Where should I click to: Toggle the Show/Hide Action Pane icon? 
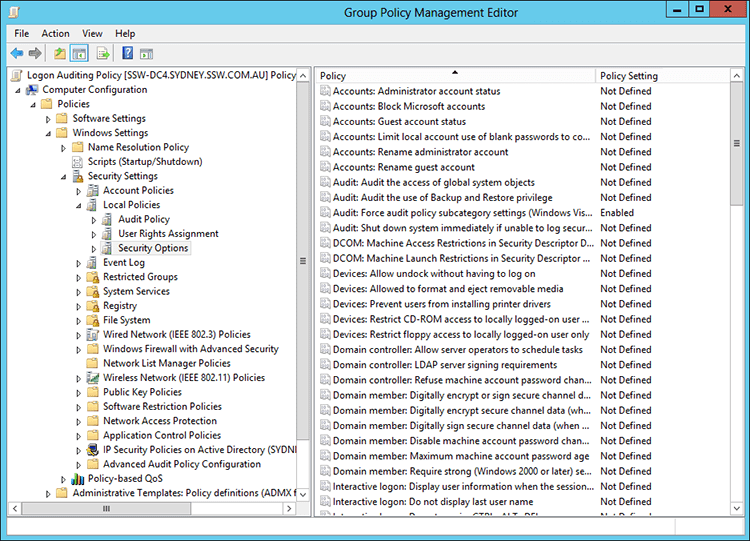tap(146, 53)
